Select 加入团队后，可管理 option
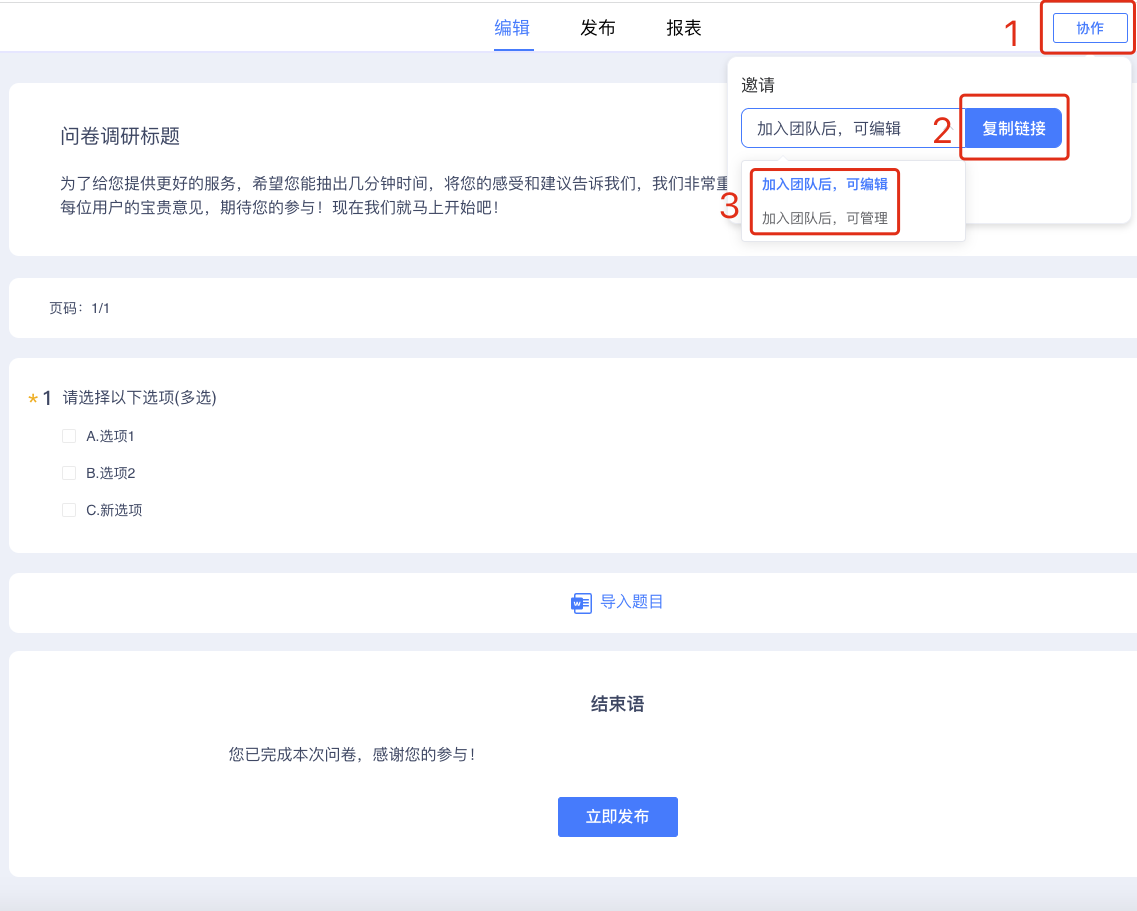Screen dimensions: 1137x911 pyautogui.click(x=824, y=218)
